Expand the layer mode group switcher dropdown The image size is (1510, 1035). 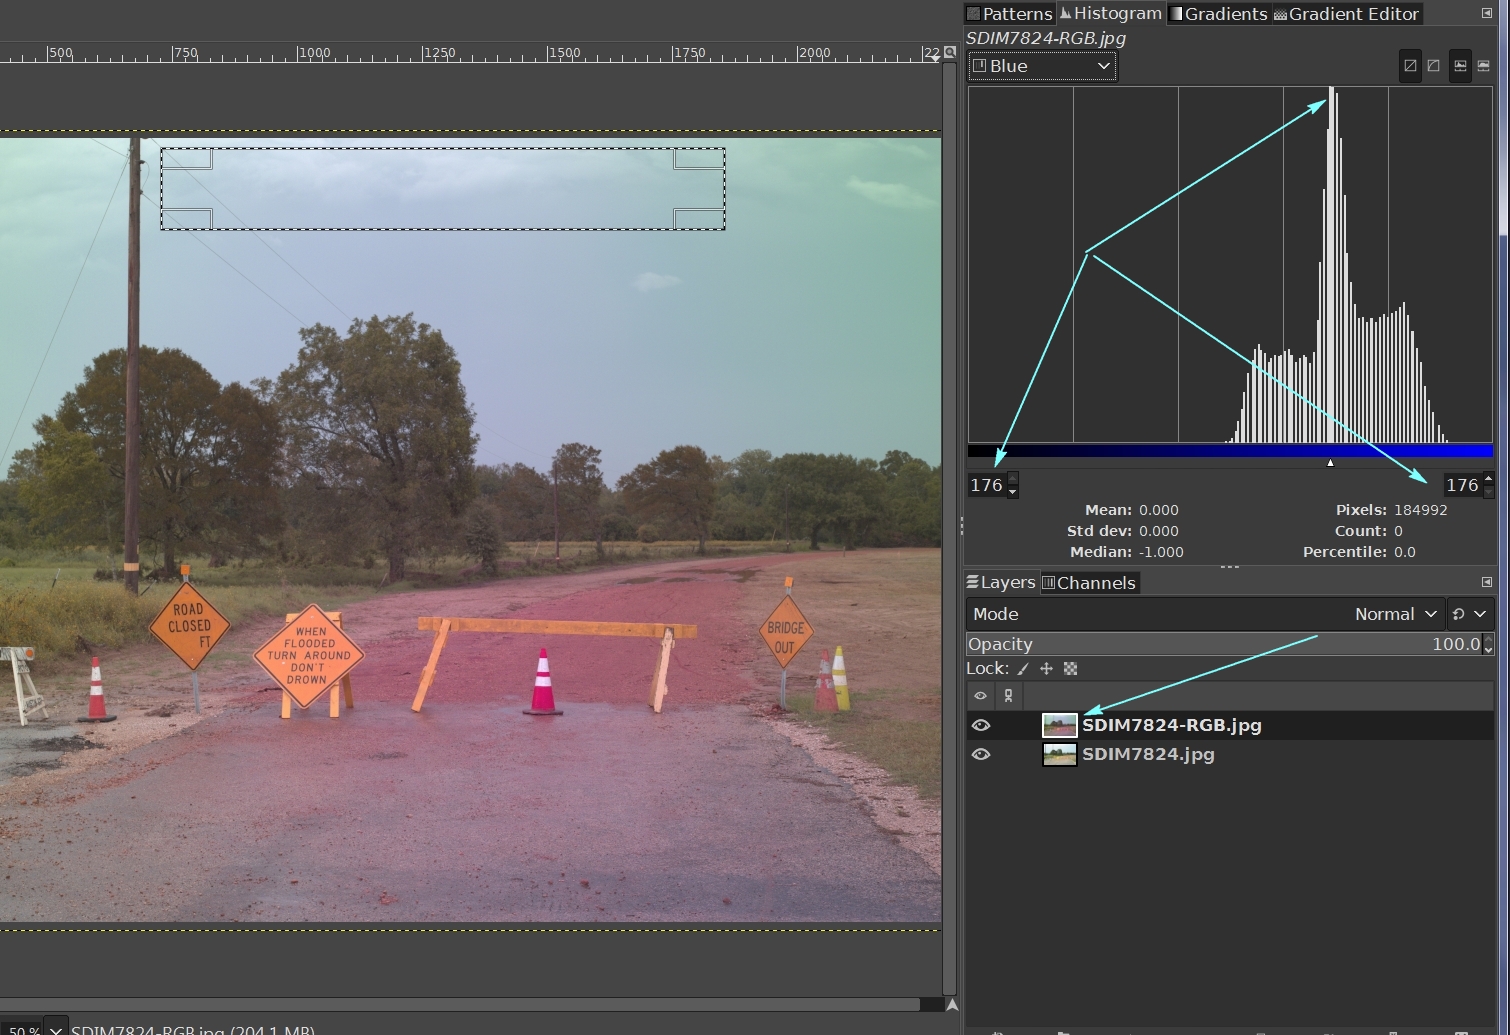tap(1469, 614)
